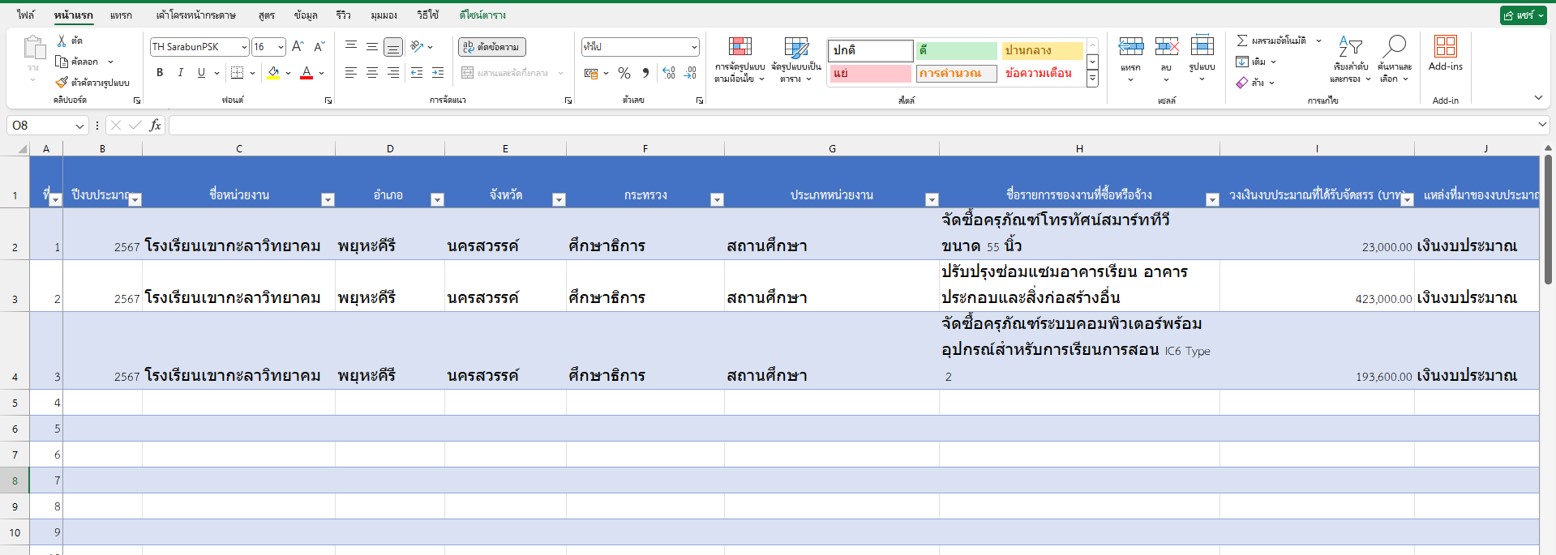This screenshot has width=1556, height=555.
Task: Click the center horizontal alignment icon
Action: [372, 73]
